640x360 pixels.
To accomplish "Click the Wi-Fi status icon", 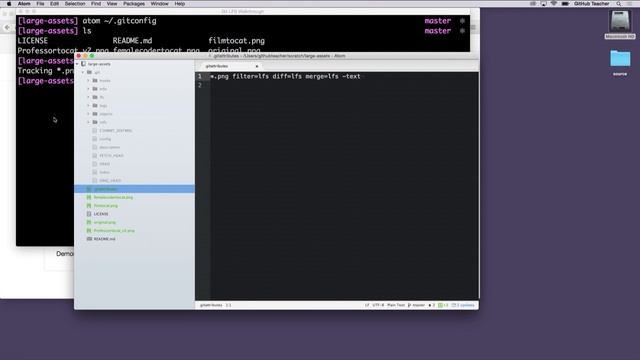I will click(554, 4).
